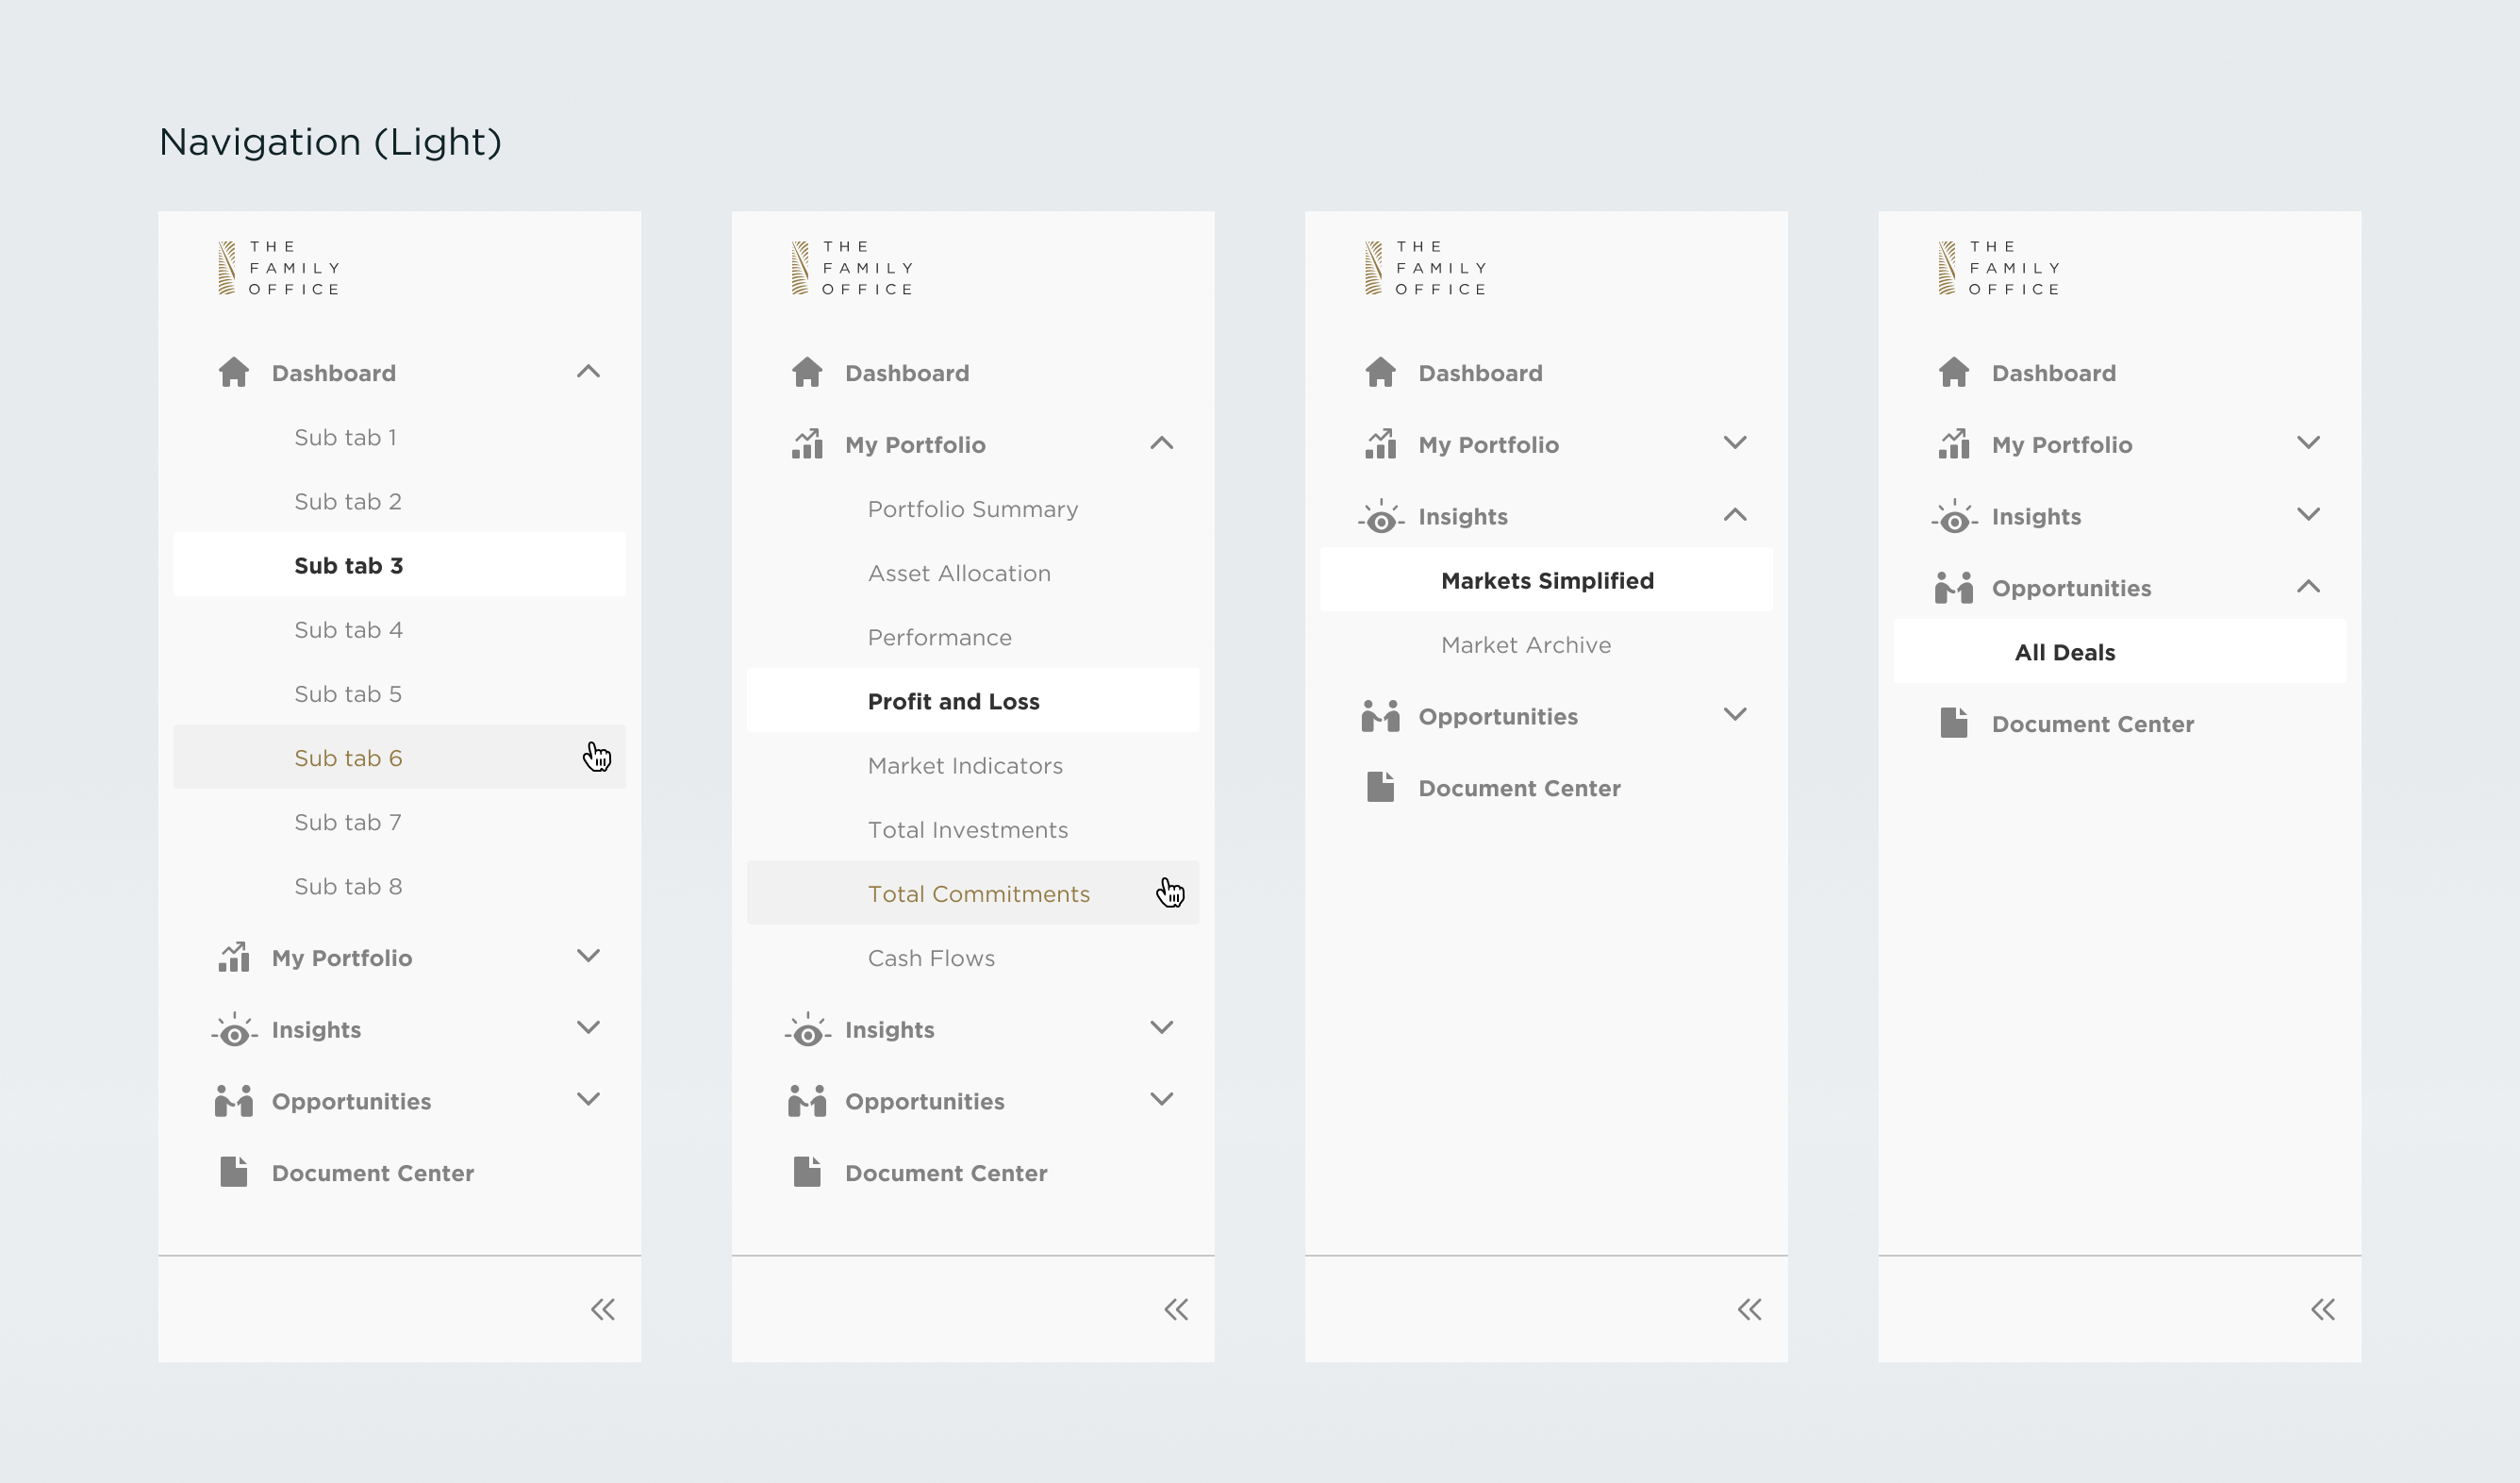Viewport: 2520px width, 1483px height.
Task: Click the double-chevron collapse icon in the leftmost sidebar
Action: tap(602, 1309)
